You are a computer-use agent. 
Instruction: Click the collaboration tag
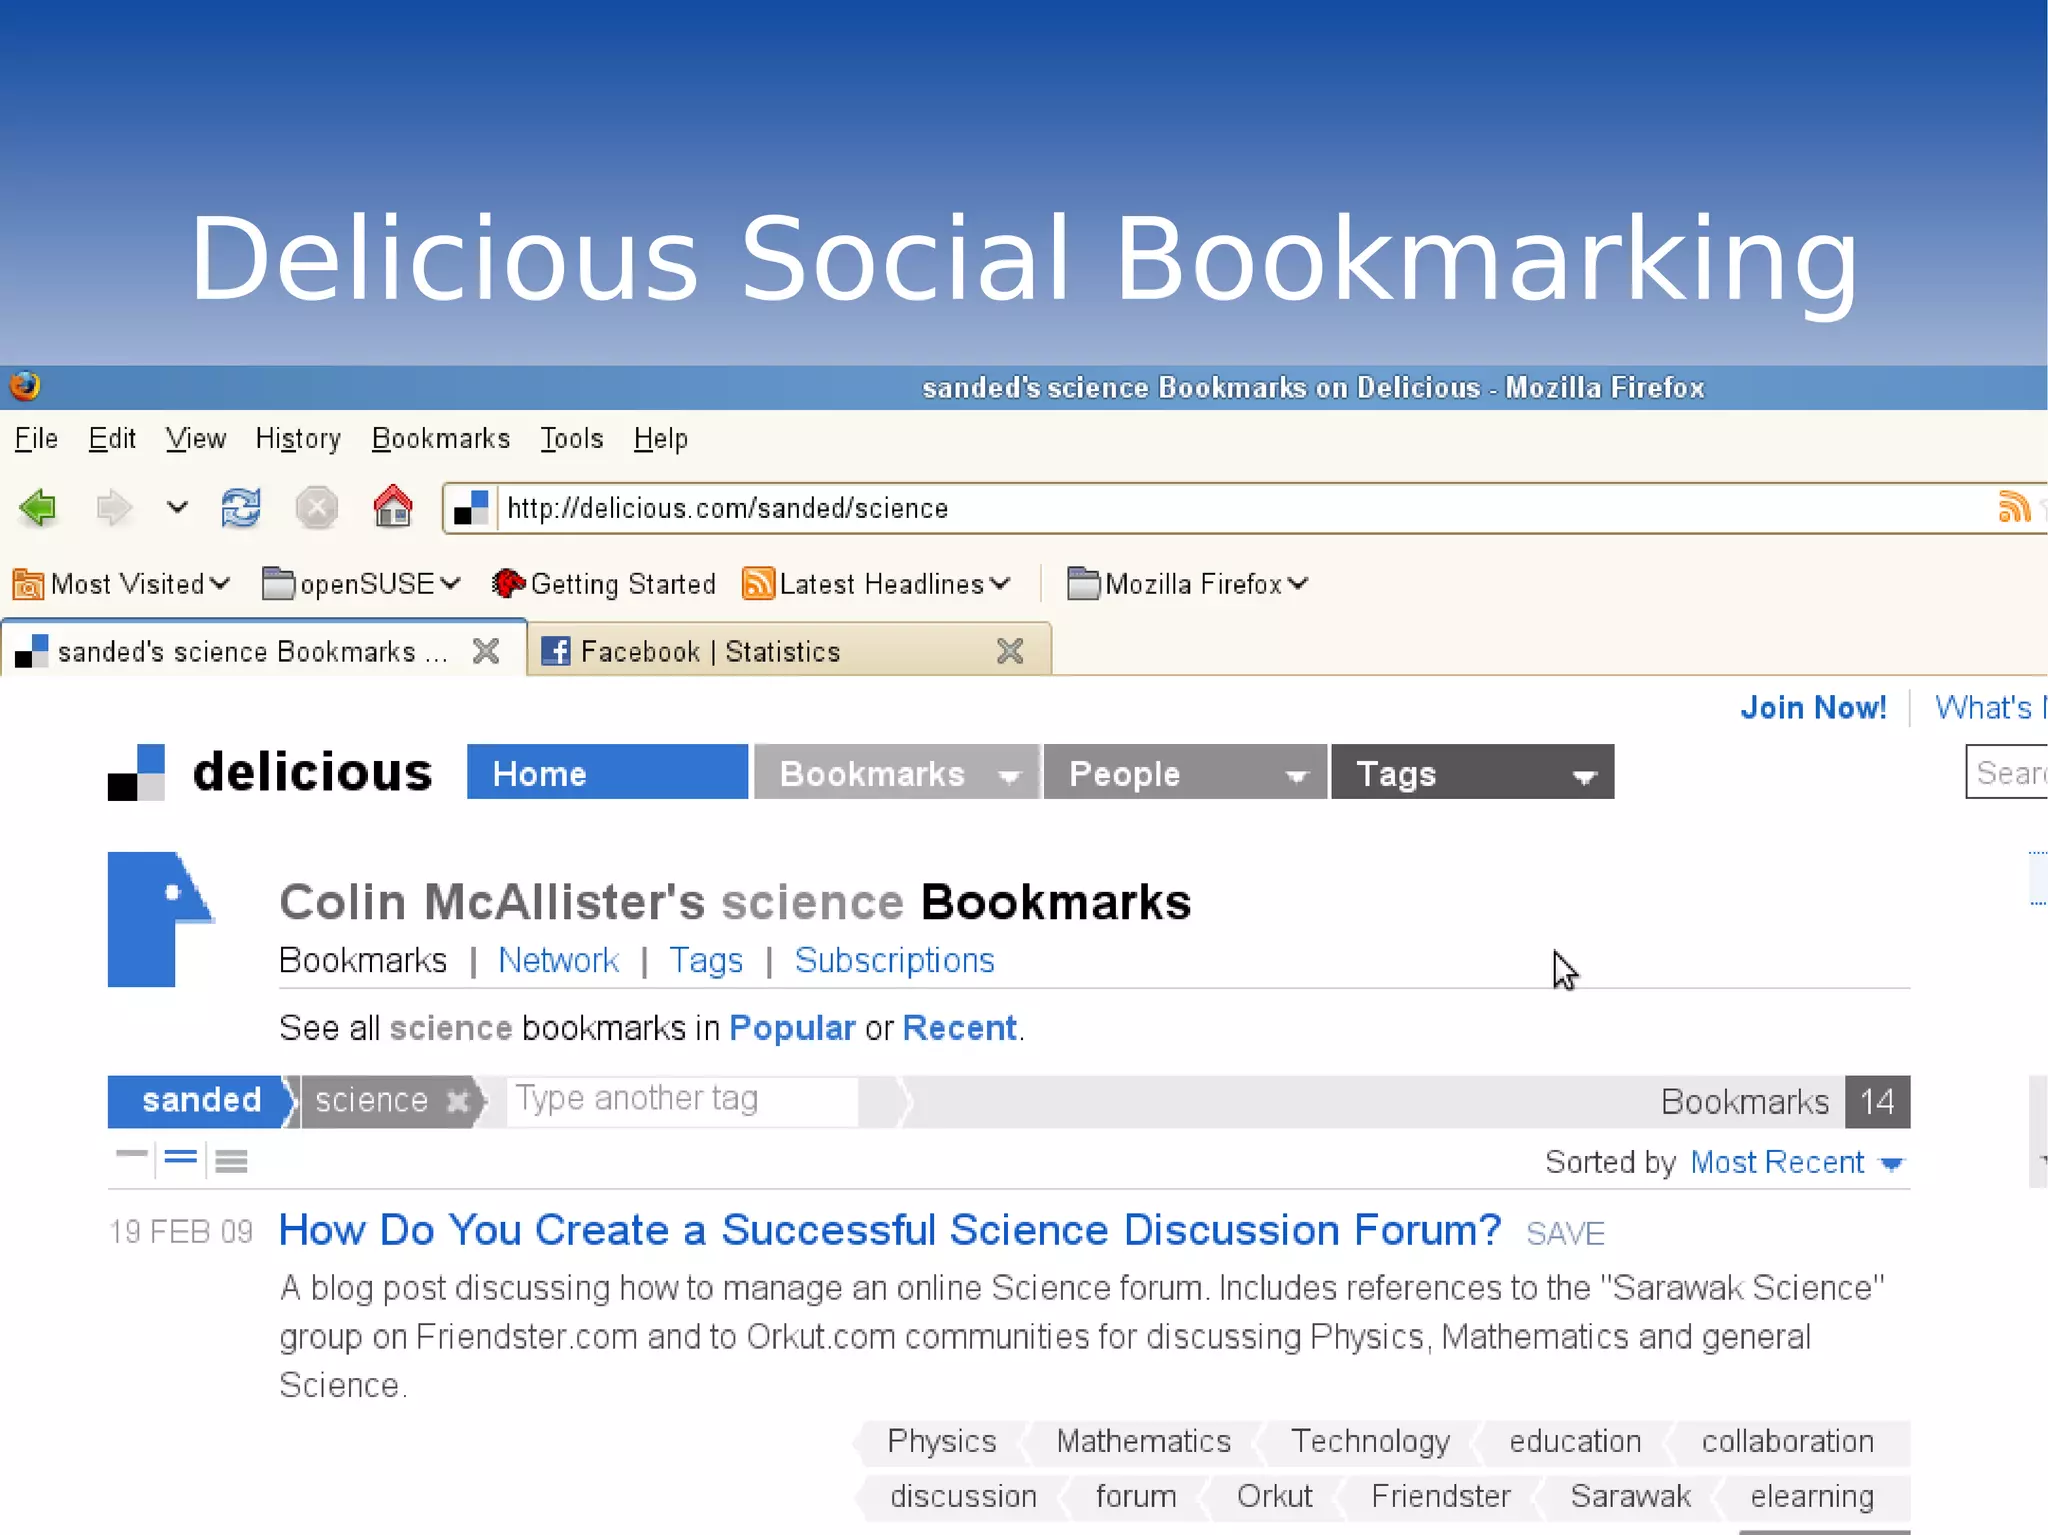click(x=1788, y=1441)
